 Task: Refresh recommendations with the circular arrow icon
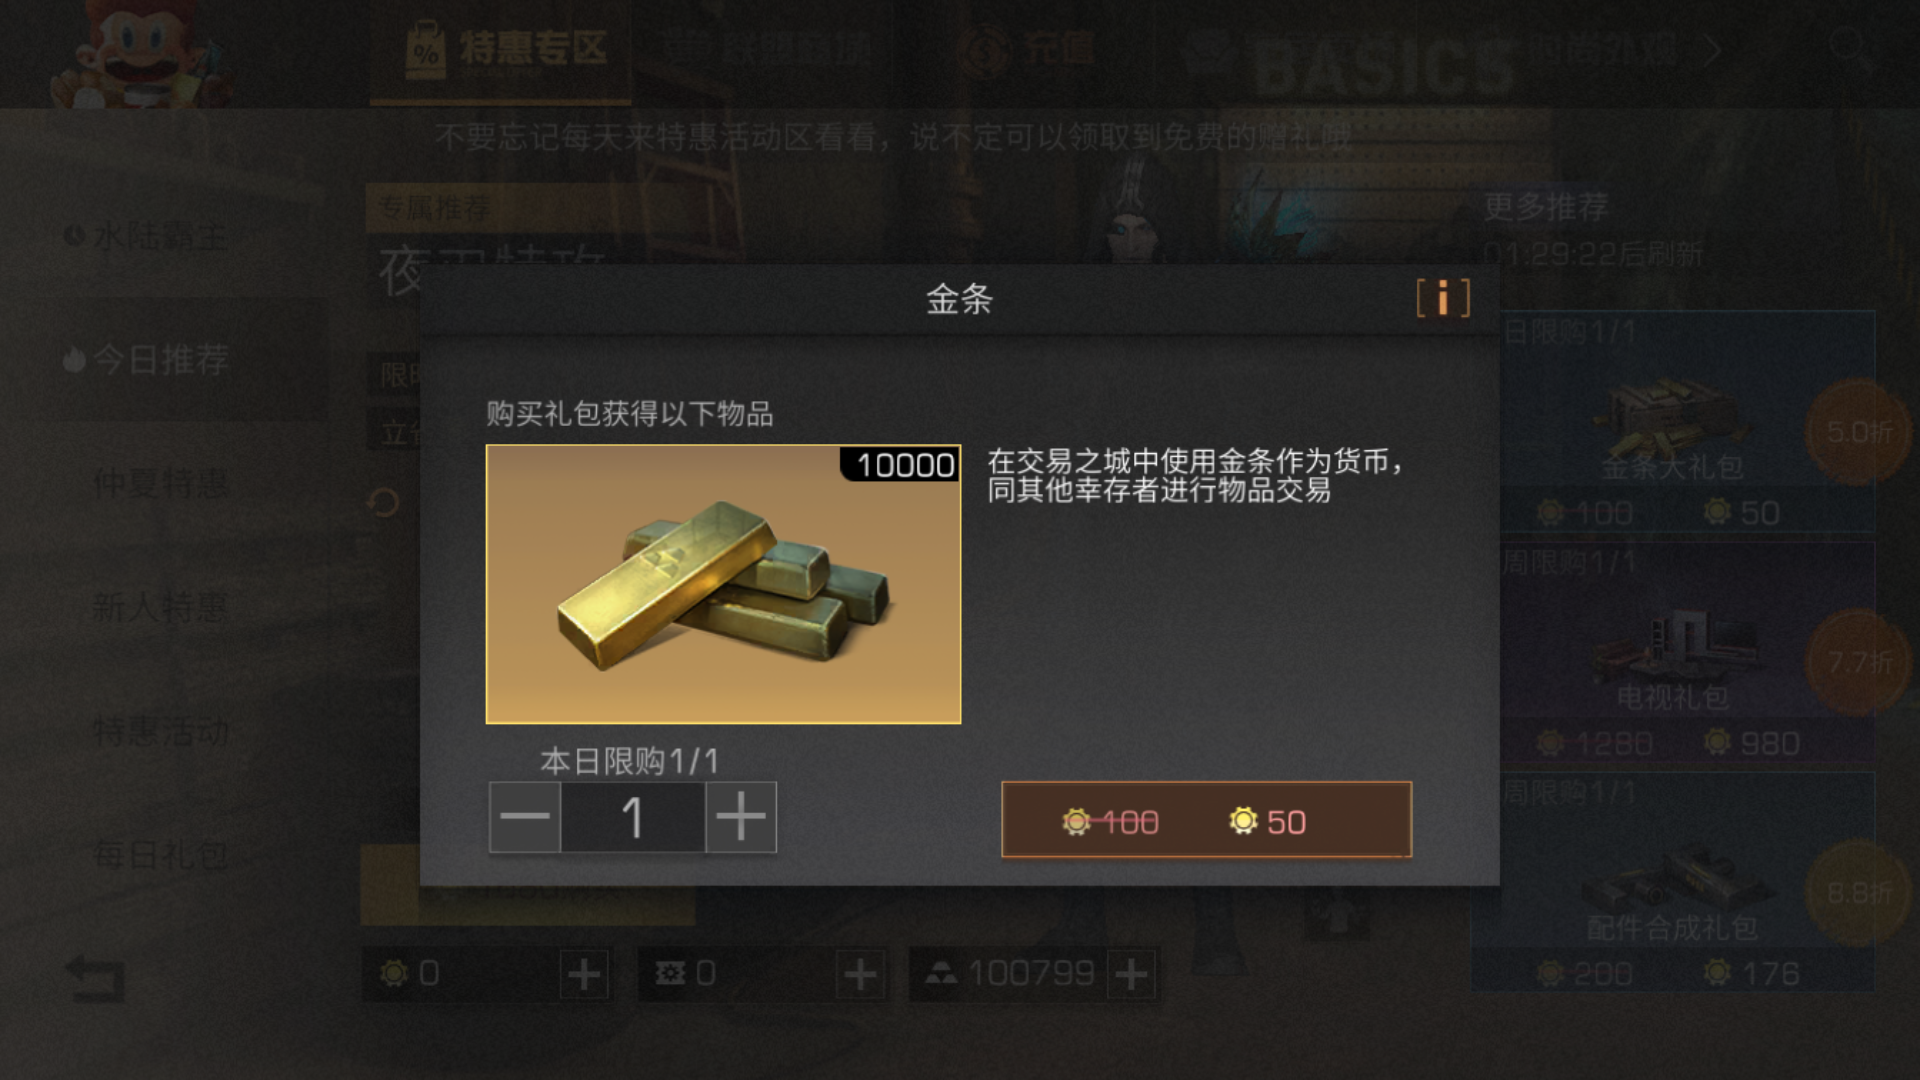click(x=383, y=503)
